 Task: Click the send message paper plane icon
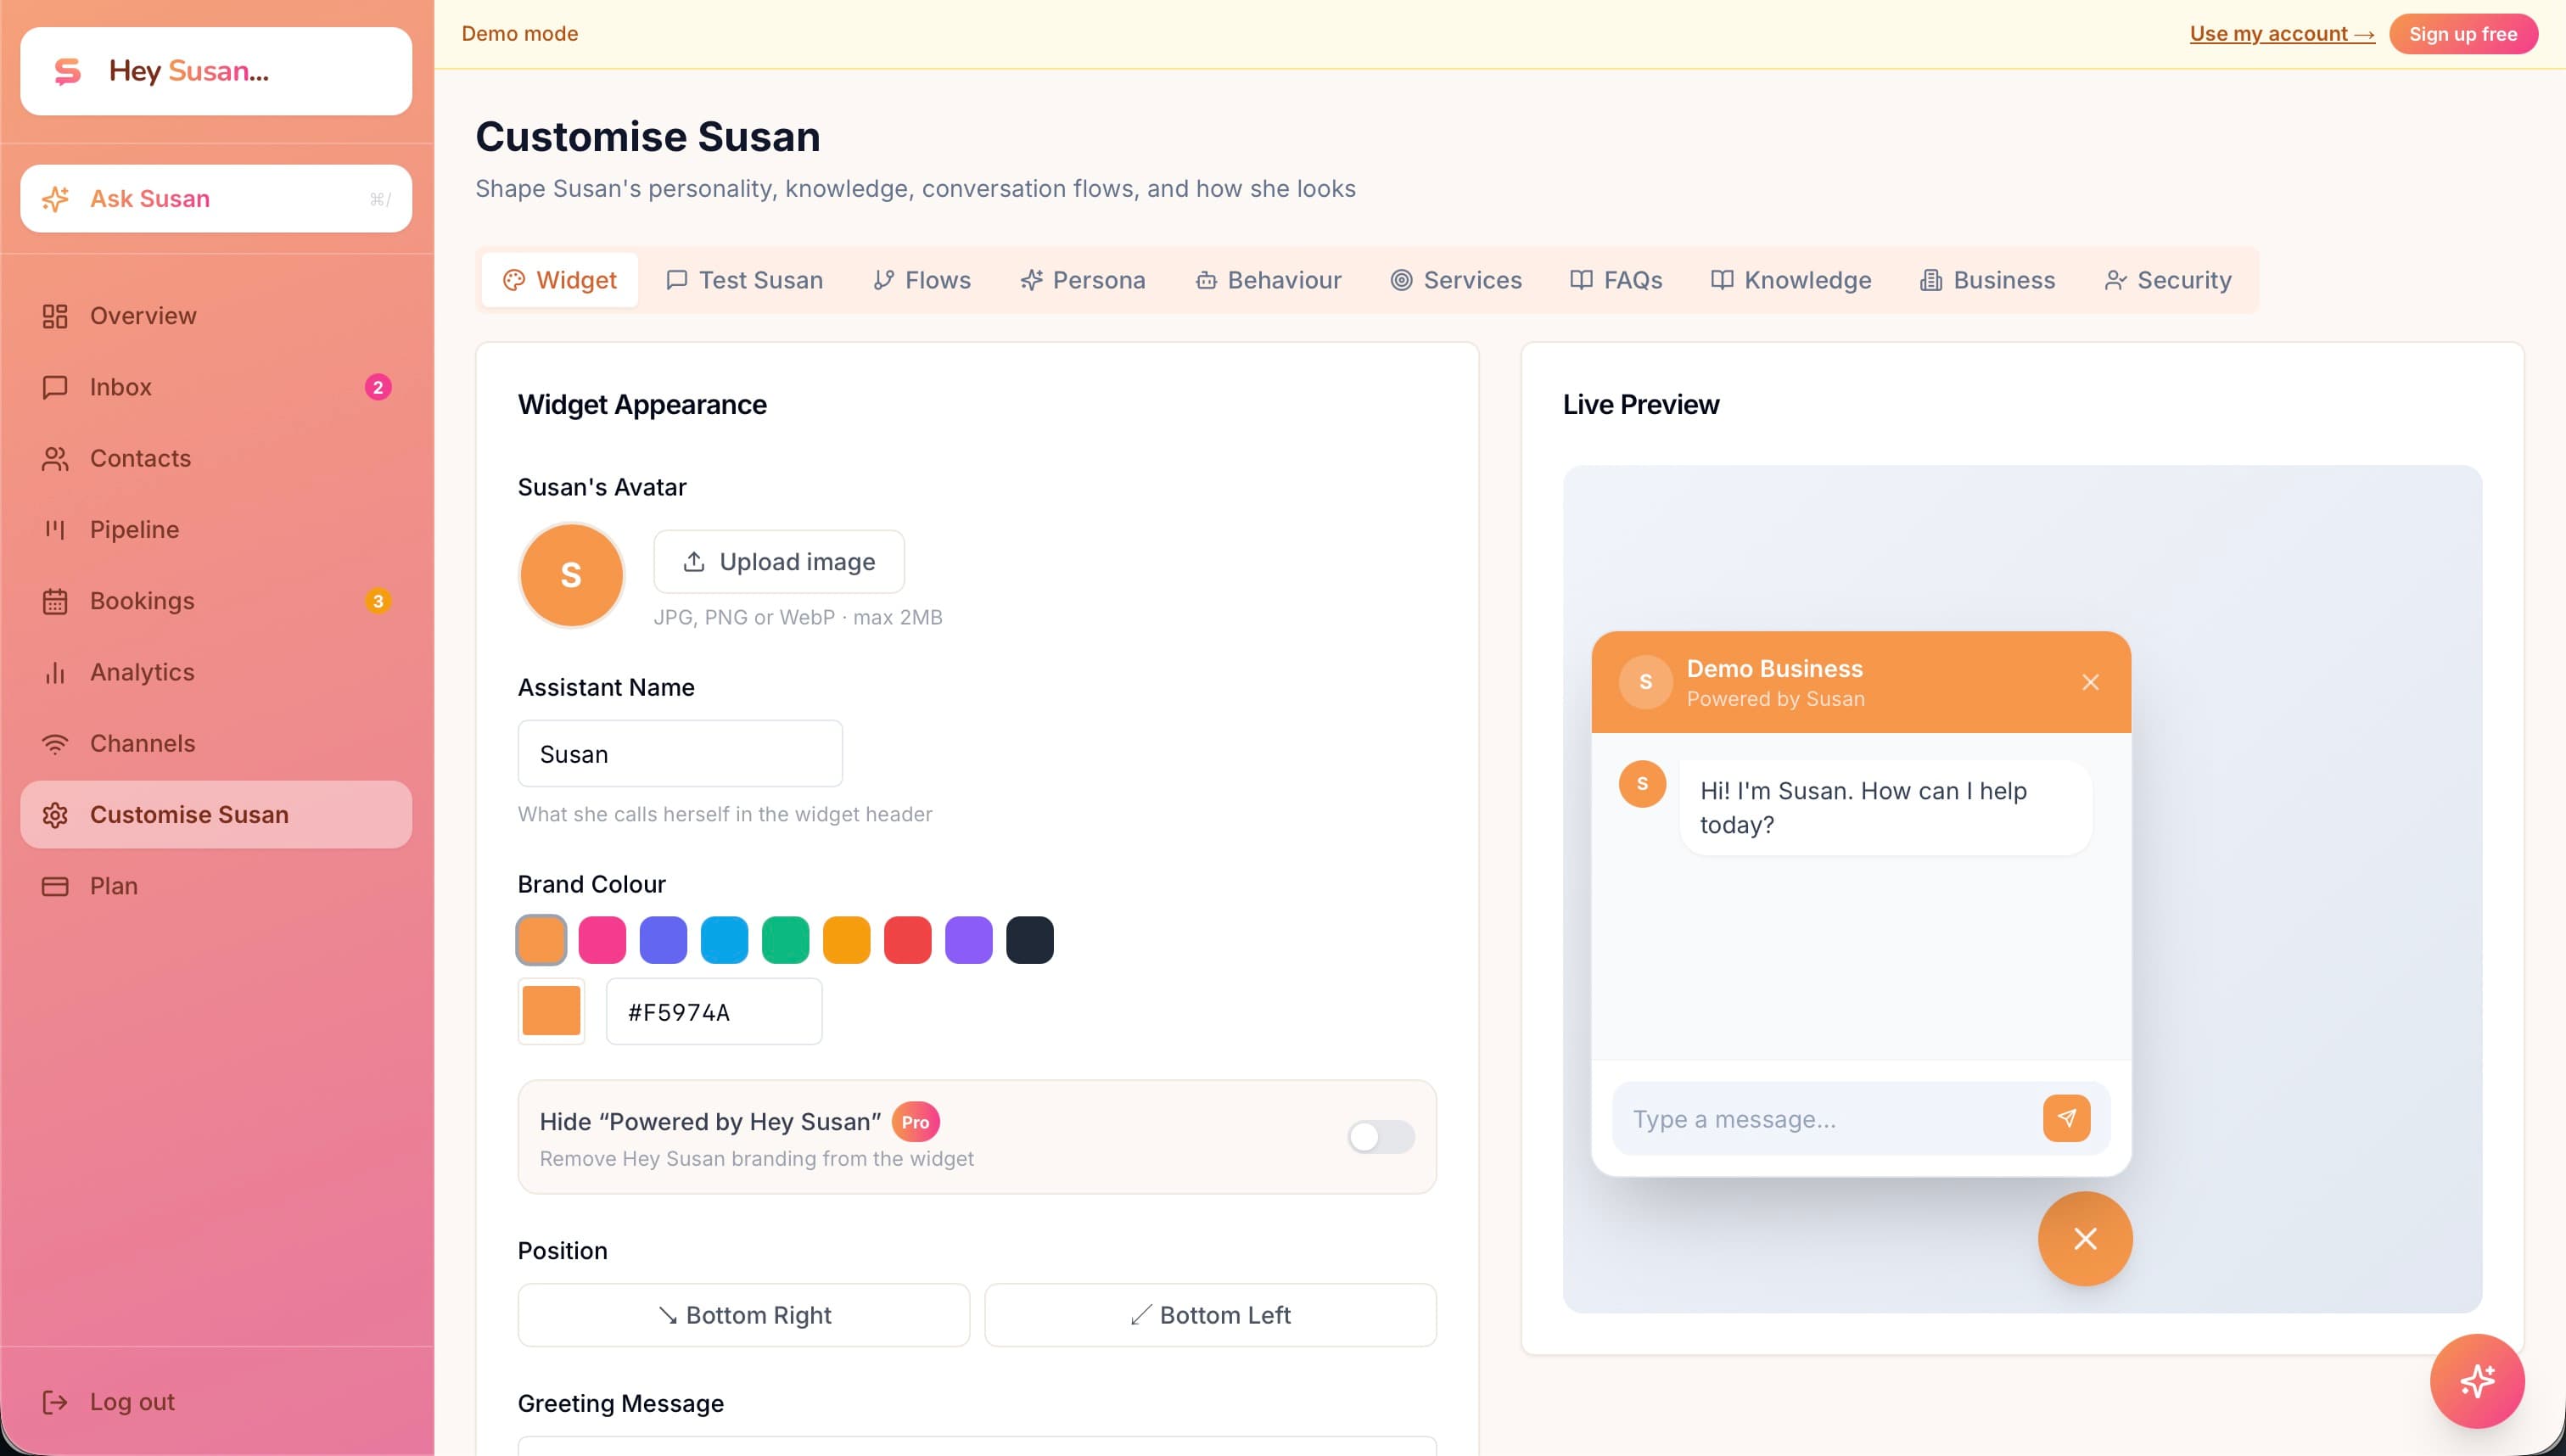[2066, 1118]
